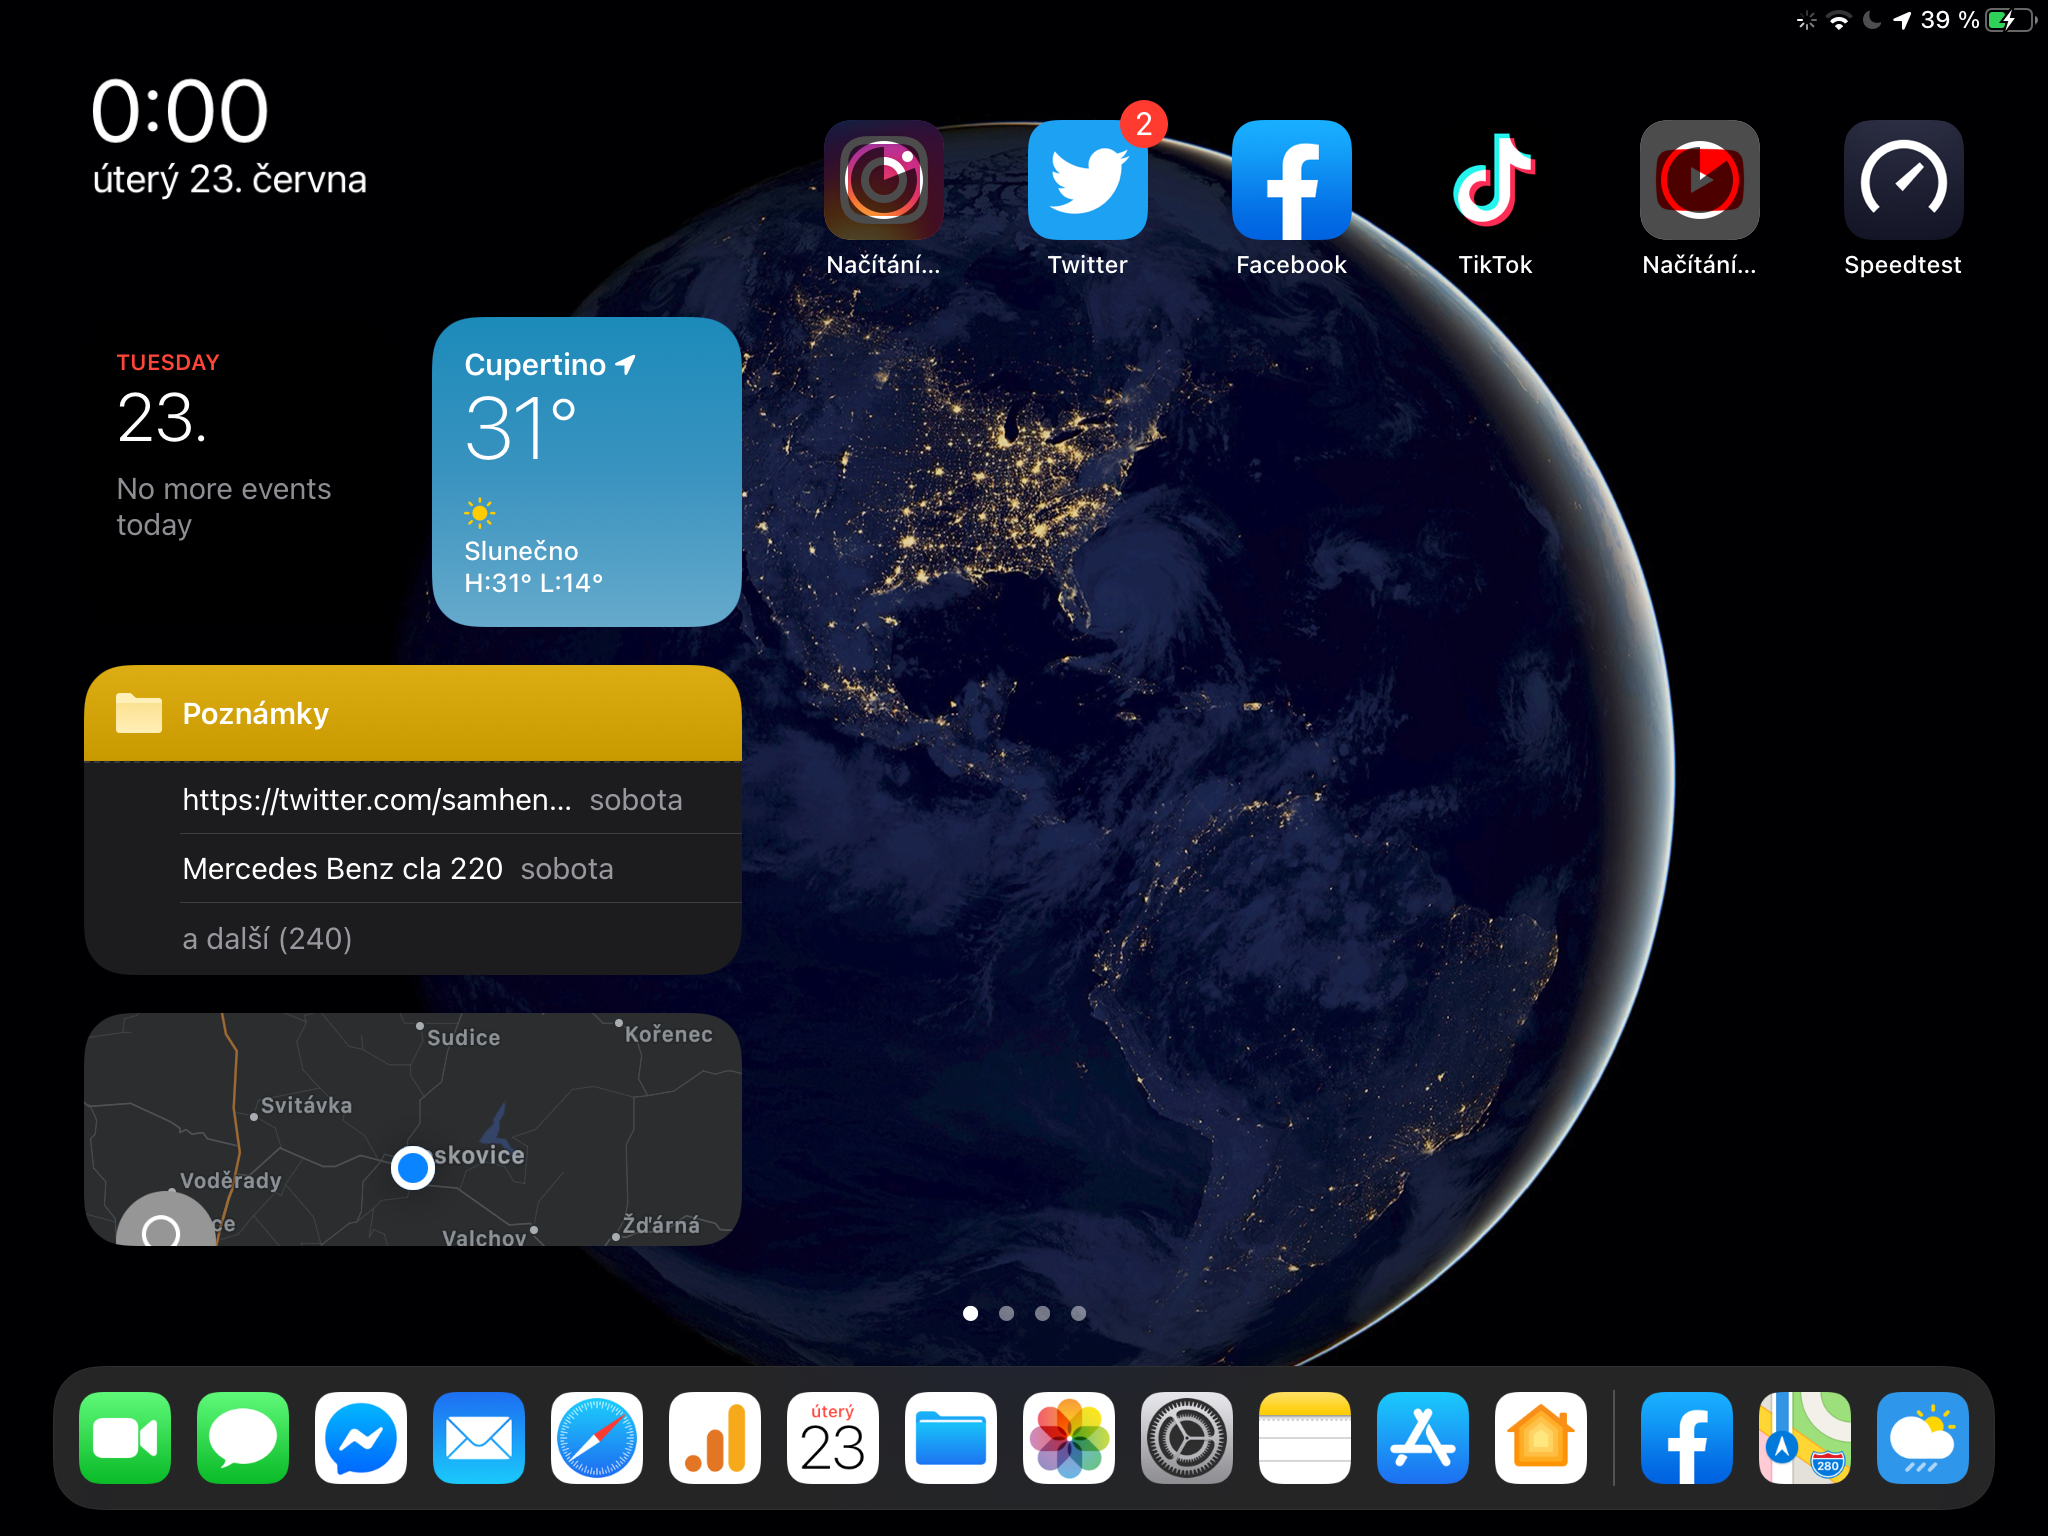Image resolution: width=2048 pixels, height=1536 pixels.
Task: Open Files app in dock
Action: [950, 1437]
